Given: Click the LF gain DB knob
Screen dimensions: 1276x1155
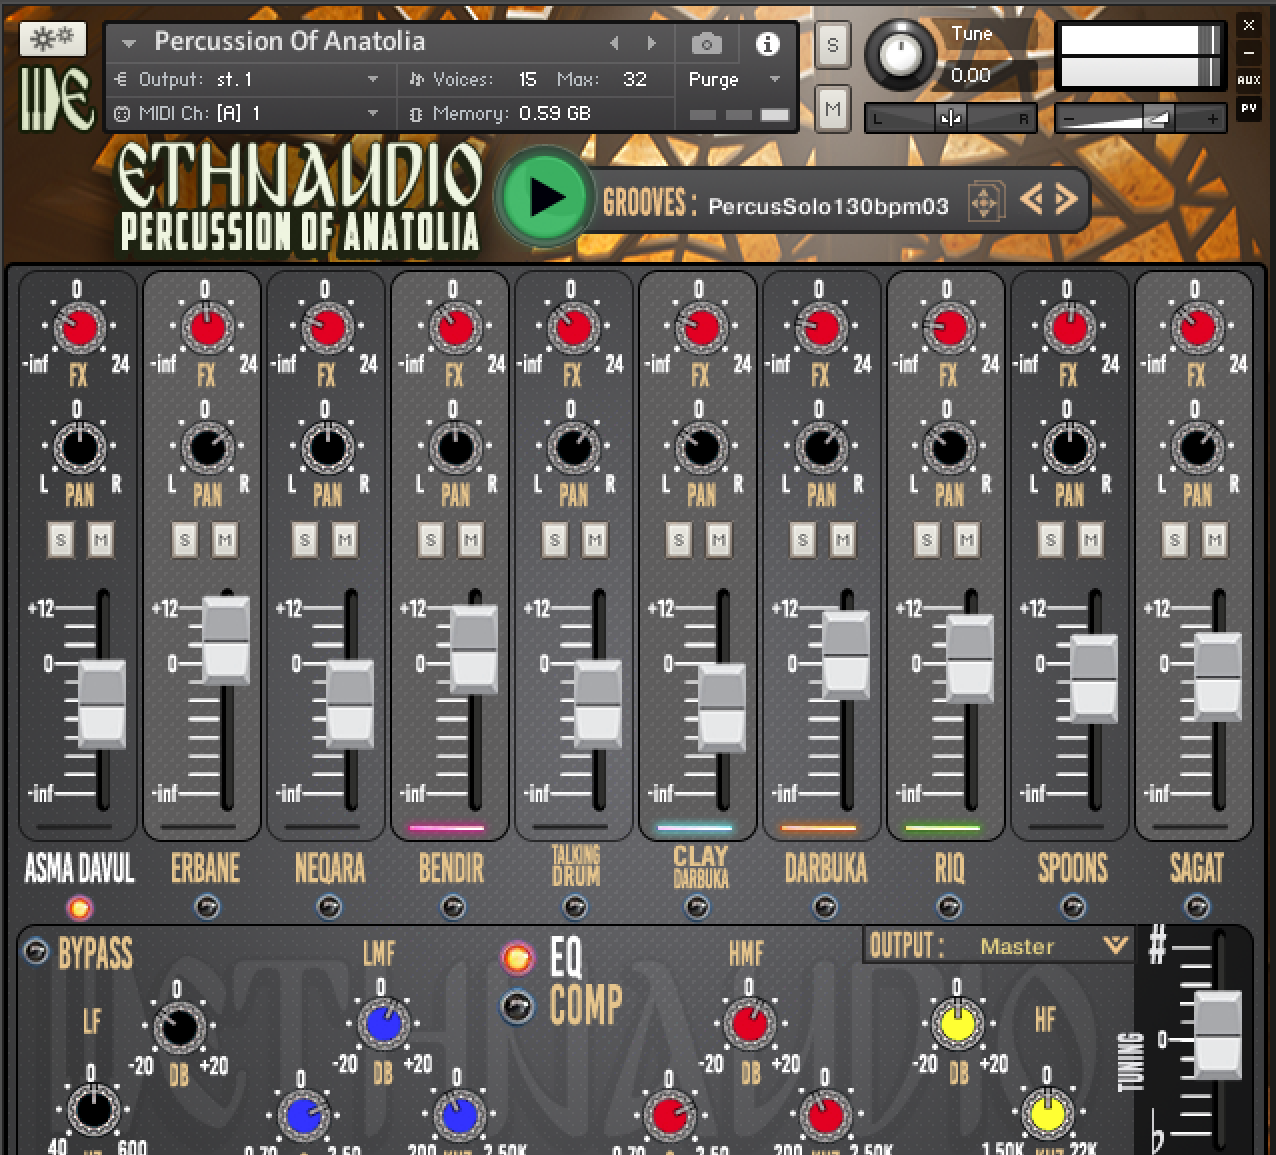Looking at the screenshot, I should point(178,1026).
